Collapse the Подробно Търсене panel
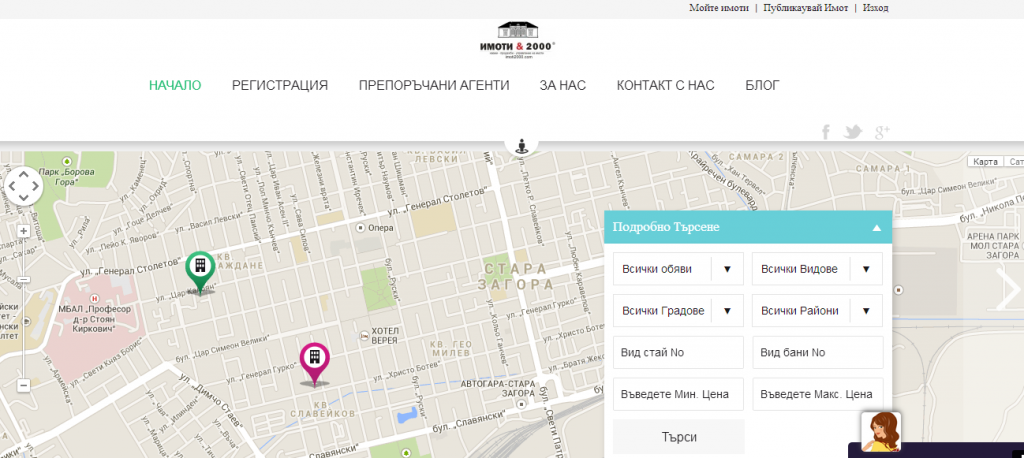 876,228
